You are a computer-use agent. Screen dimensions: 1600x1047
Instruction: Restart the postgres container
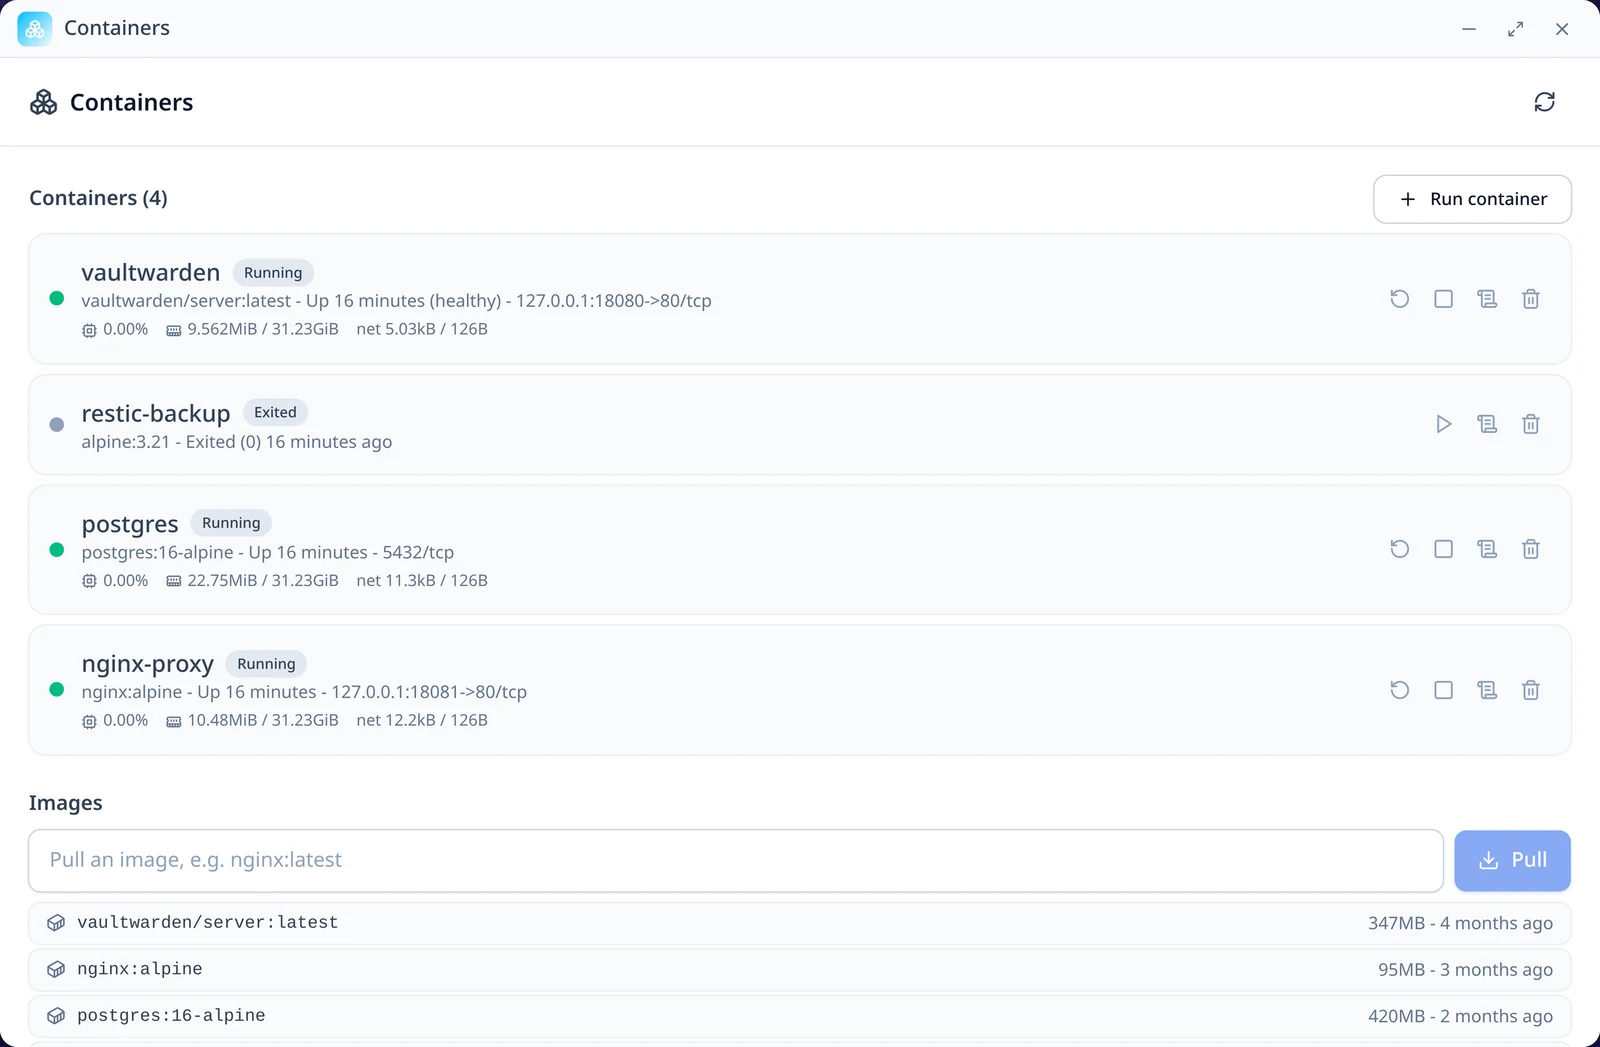click(1400, 549)
